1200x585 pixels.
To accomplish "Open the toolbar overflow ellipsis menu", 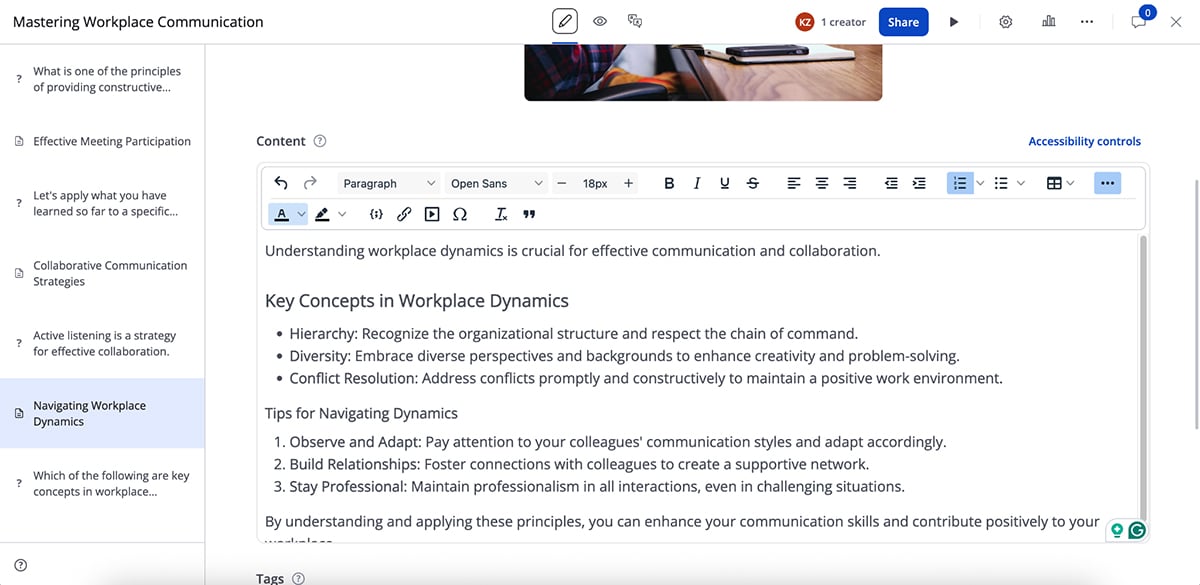I will coord(1107,182).
